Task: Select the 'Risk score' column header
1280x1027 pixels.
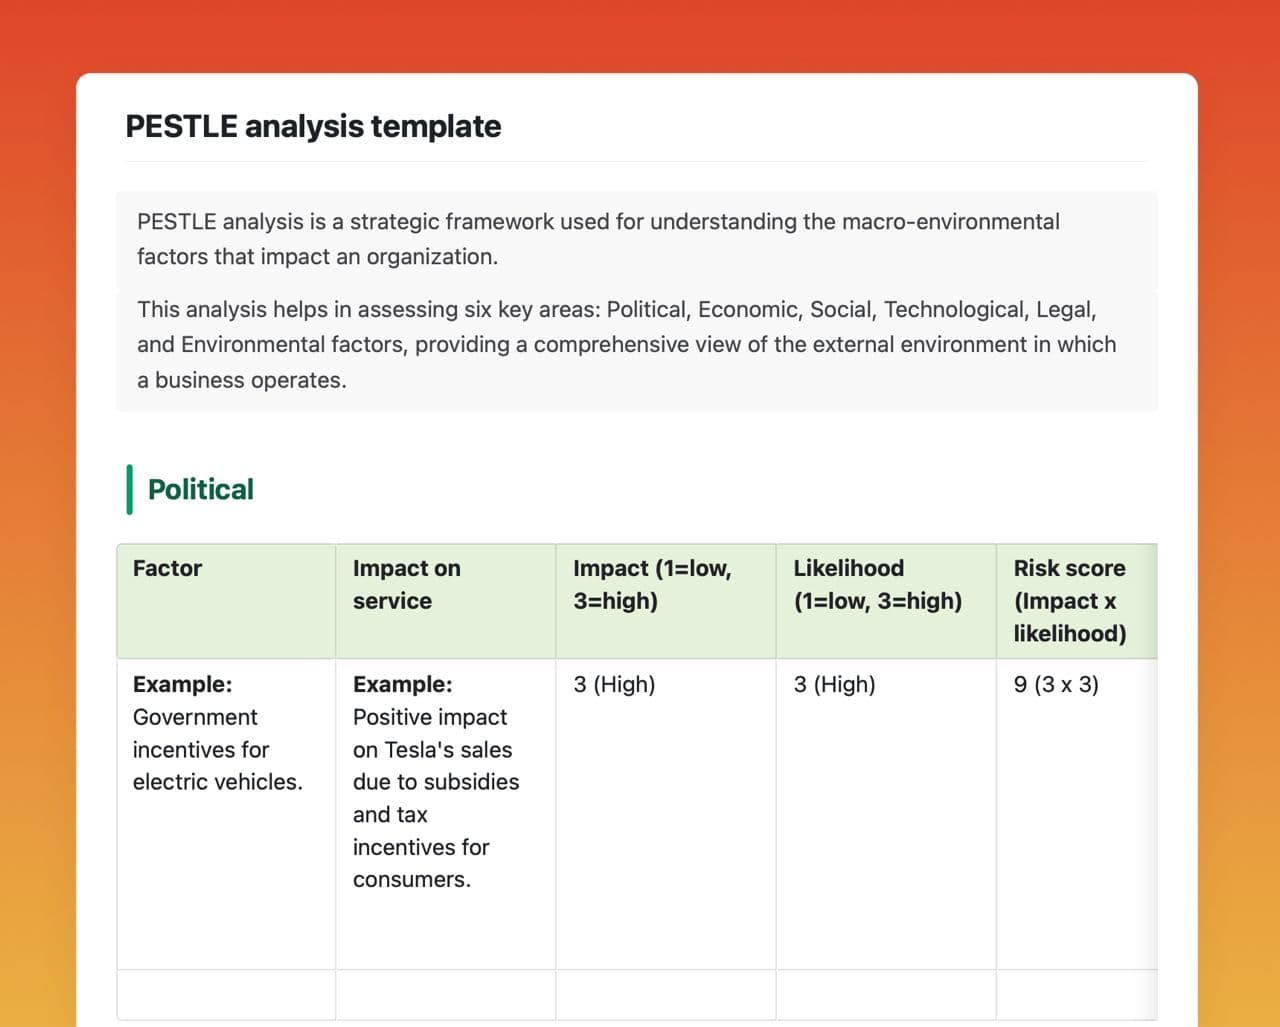Action: pyautogui.click(x=1076, y=600)
